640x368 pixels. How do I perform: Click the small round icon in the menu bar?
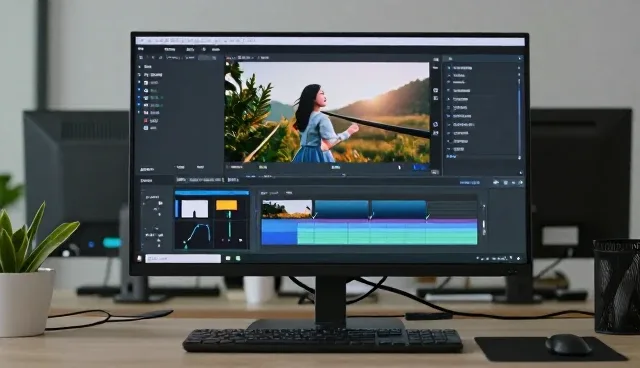204,49
